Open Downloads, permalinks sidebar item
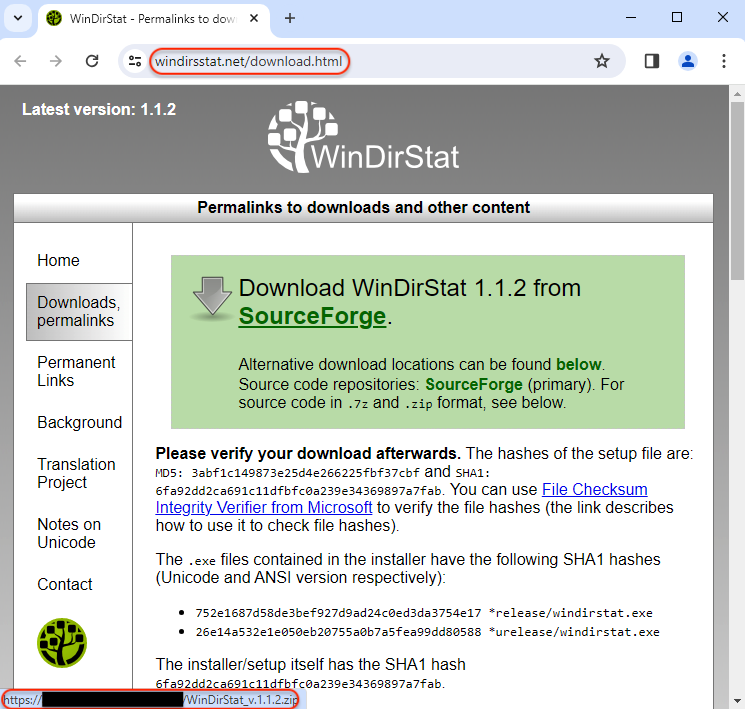 79,312
